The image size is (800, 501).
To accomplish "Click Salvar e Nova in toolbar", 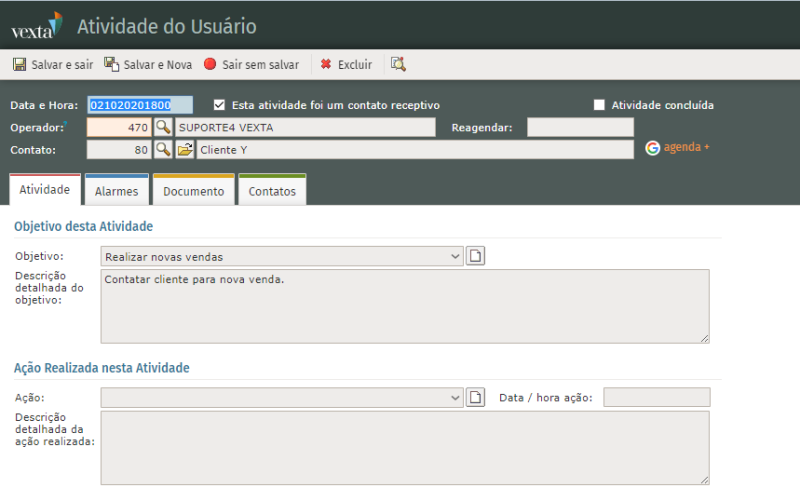I will coord(148,64).
